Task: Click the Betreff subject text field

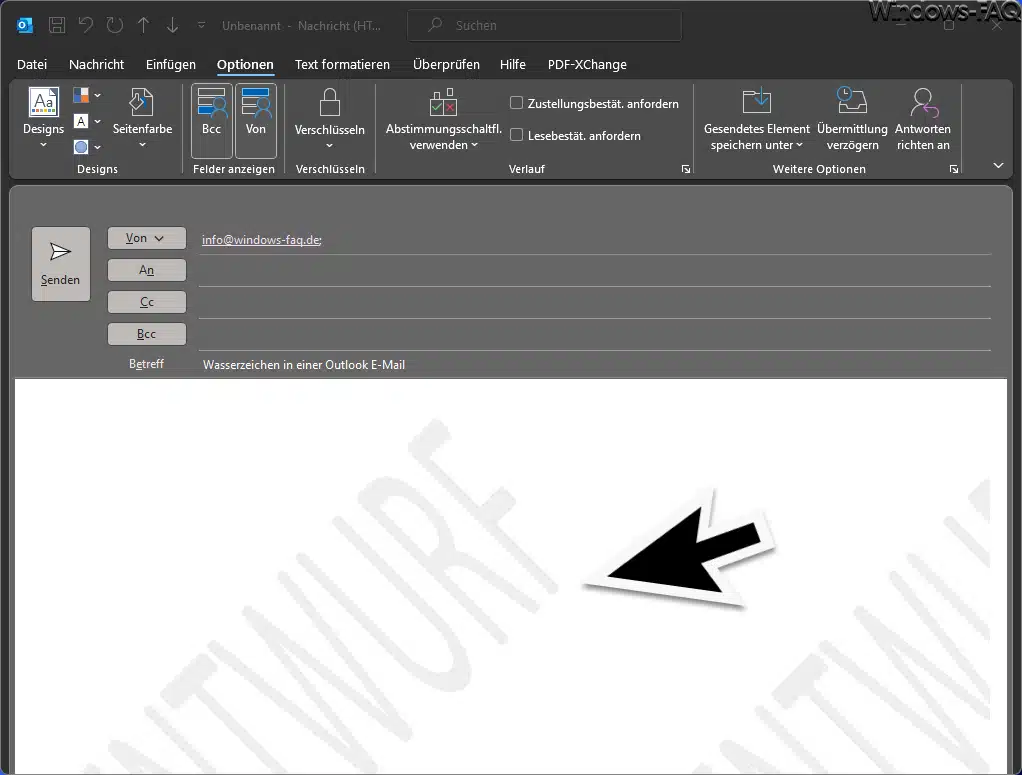Action: click(594, 365)
